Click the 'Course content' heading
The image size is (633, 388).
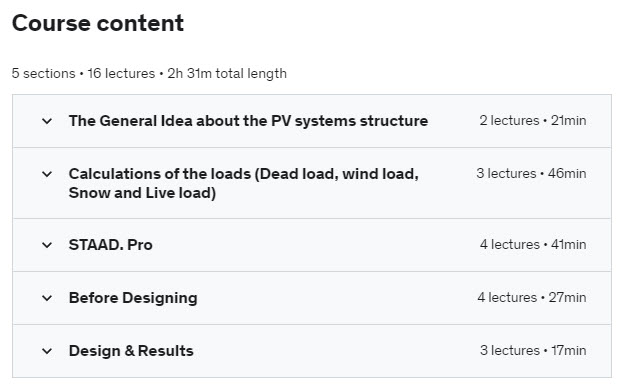point(98,23)
